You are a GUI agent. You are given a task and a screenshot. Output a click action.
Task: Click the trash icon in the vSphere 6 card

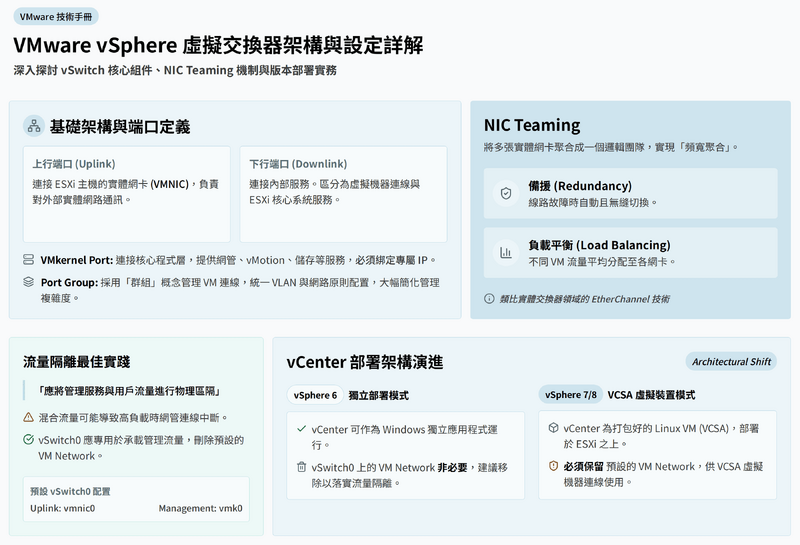click(x=301, y=467)
